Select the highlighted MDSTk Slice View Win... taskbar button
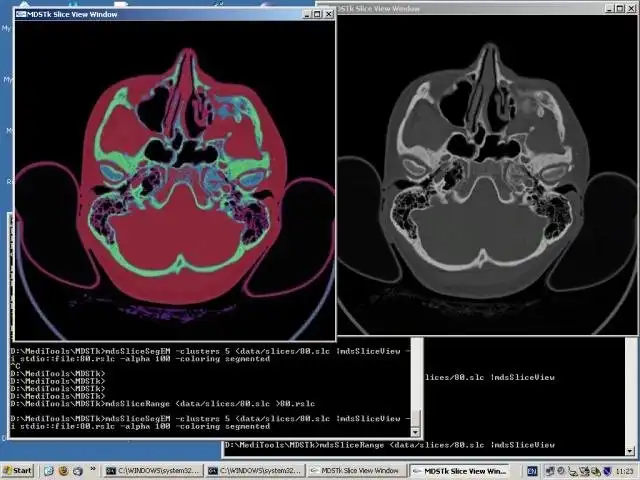640x480 pixels. [460, 471]
